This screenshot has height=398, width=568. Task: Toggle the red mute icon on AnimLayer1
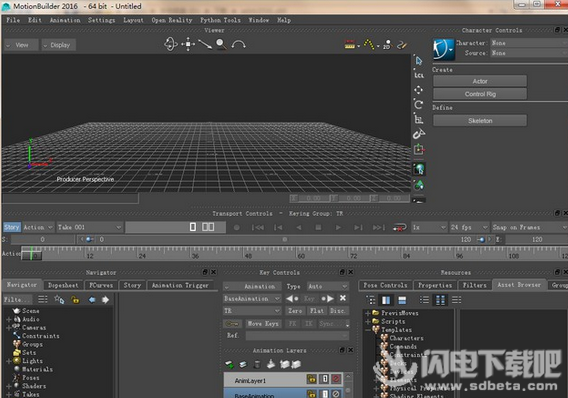(336, 379)
